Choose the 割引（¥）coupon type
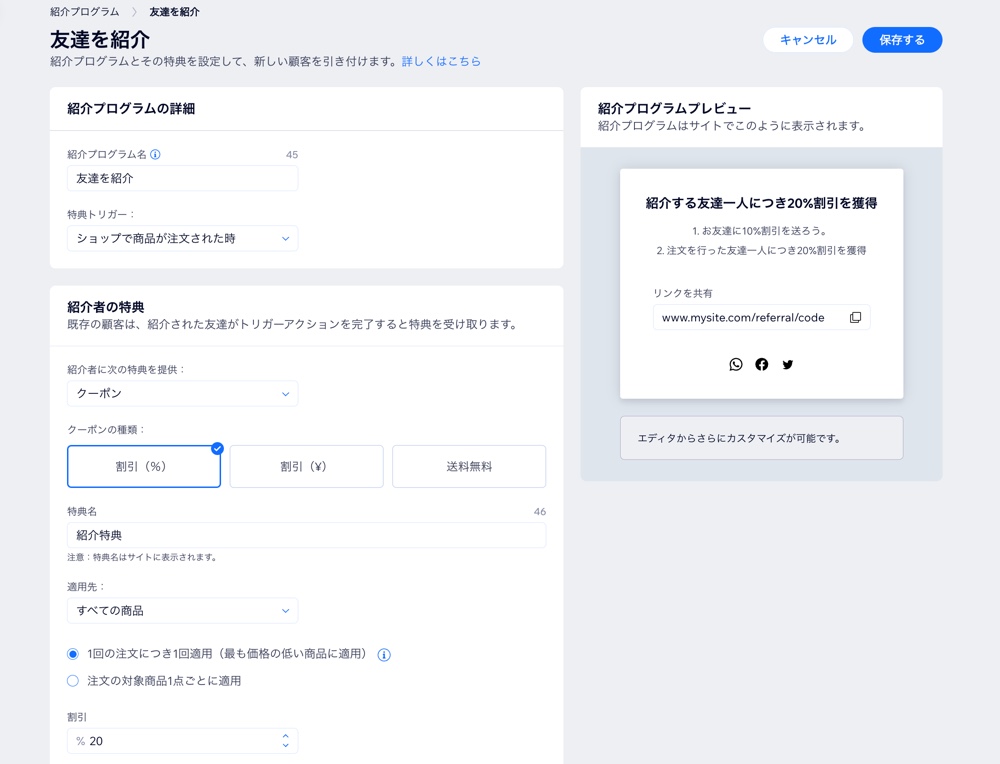The height and width of the screenshot is (764, 1000). (x=306, y=466)
